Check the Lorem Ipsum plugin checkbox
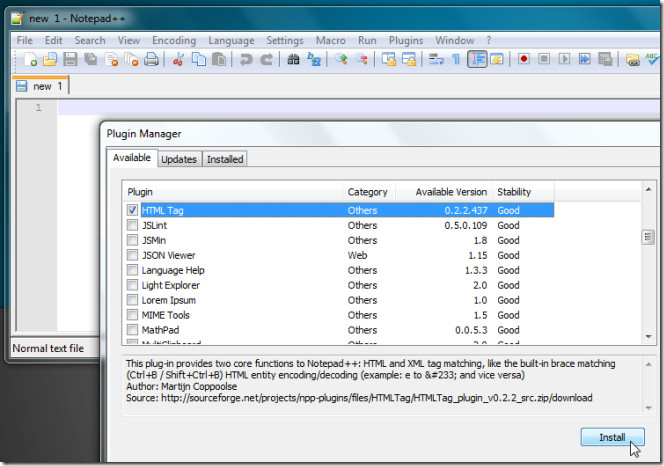The image size is (664, 466). 132,300
